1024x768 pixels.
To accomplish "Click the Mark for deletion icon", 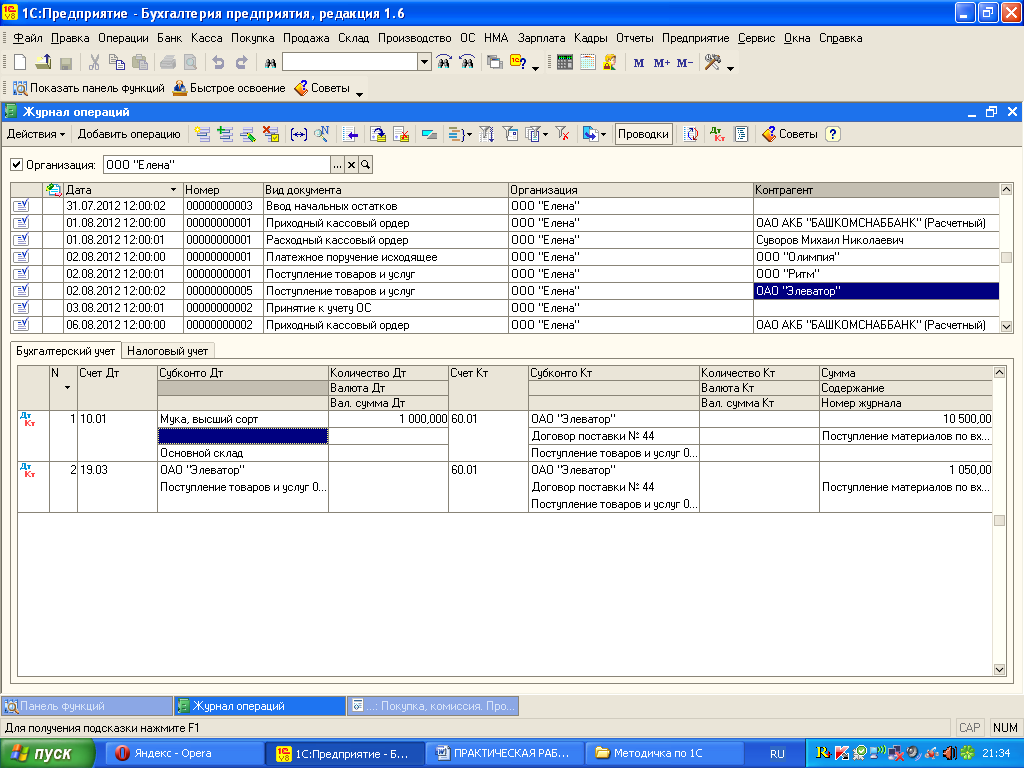I will (x=270, y=135).
